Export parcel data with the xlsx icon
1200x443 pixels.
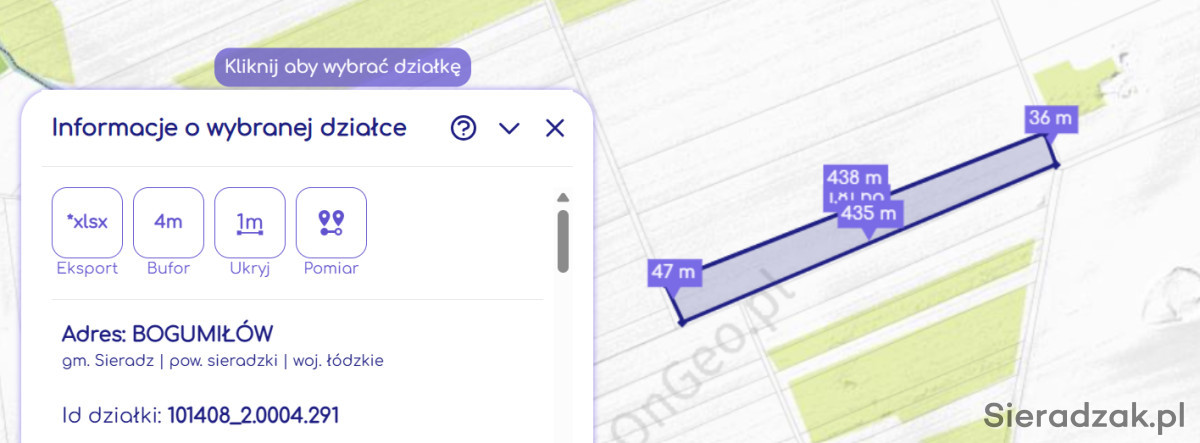tap(87, 222)
